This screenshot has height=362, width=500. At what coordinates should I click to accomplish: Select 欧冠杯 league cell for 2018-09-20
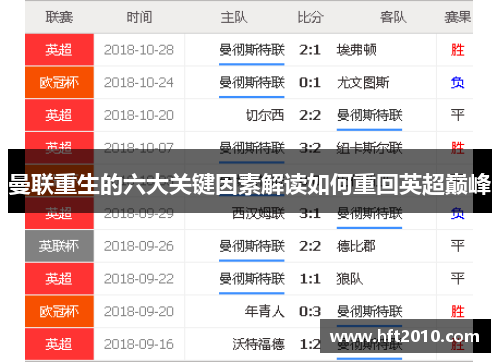point(59,311)
